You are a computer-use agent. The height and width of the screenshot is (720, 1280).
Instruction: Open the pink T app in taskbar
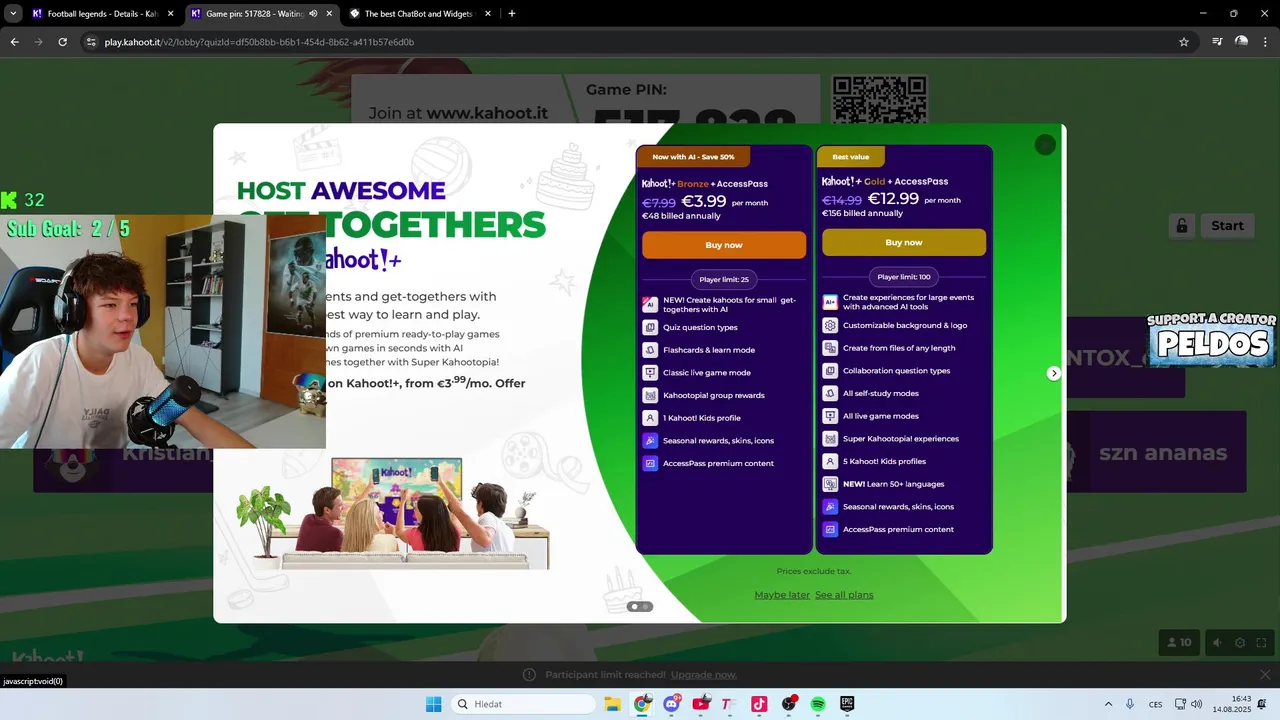(x=728, y=704)
